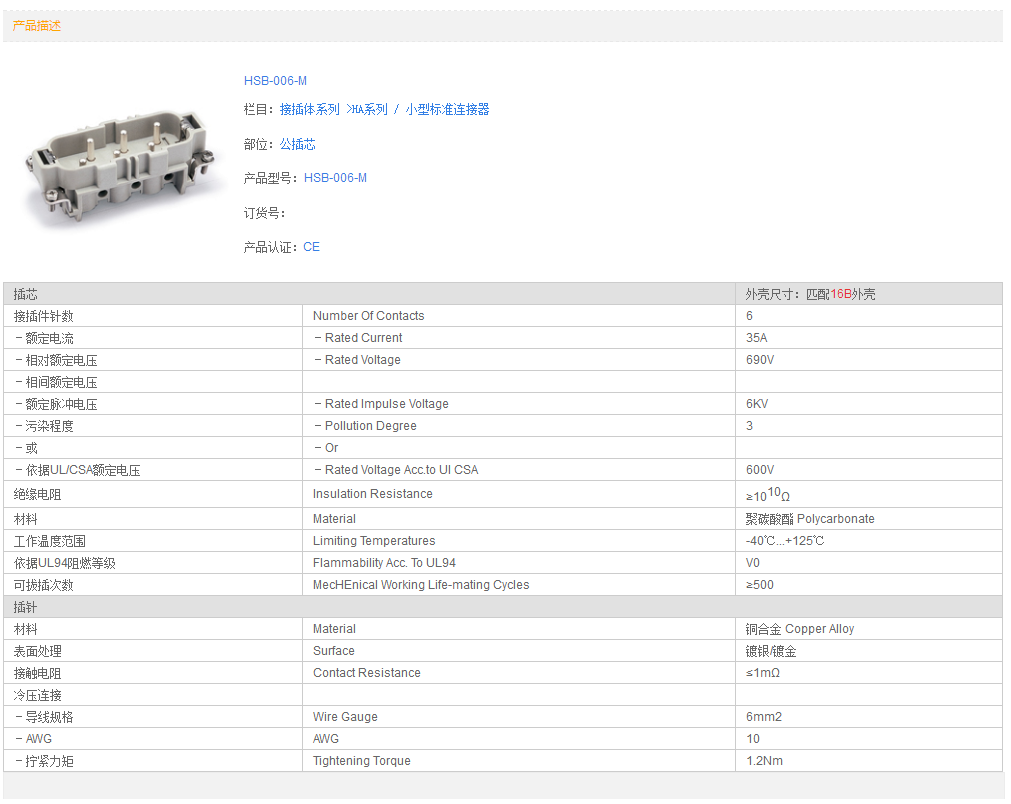Open the 小型标准连接器 category link
Image resolution: width=1011 pixels, height=804 pixels.
coord(447,110)
